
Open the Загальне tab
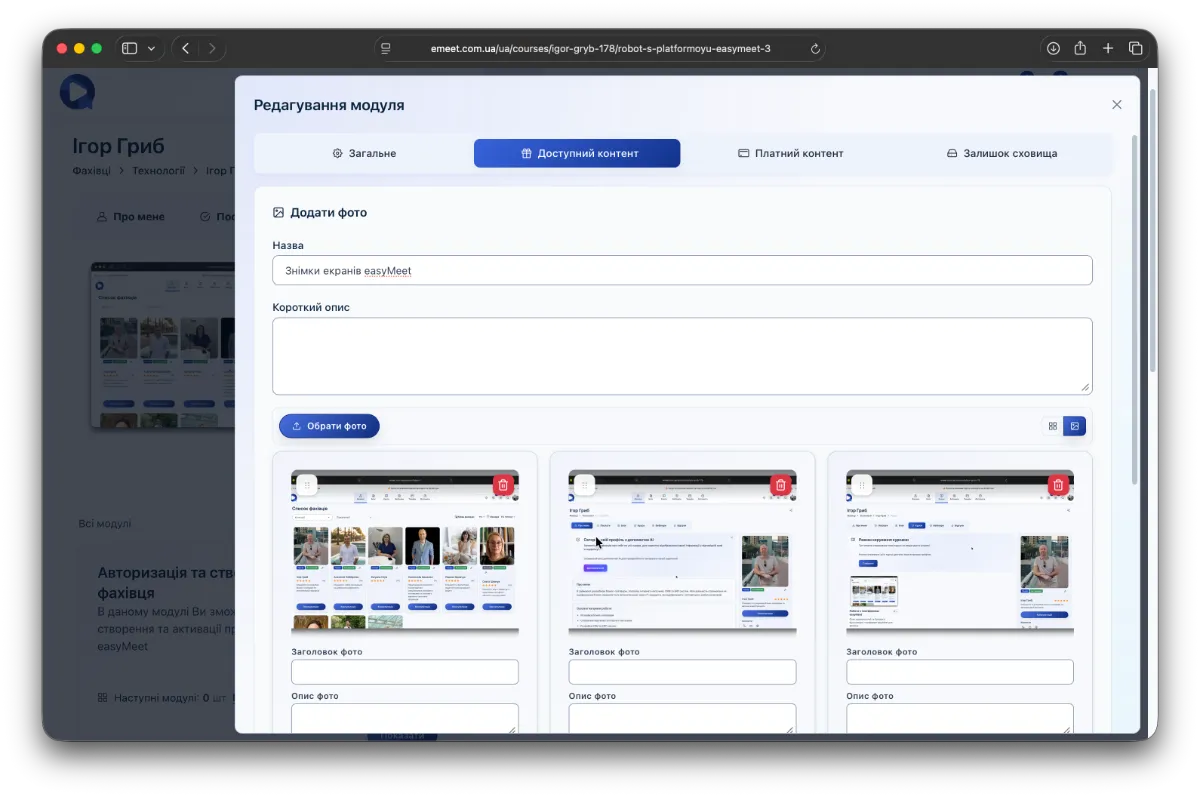365,153
